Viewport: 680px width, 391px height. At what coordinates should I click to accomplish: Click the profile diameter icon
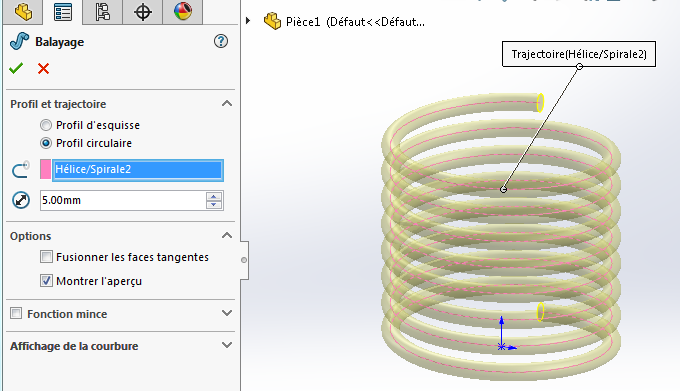21,200
